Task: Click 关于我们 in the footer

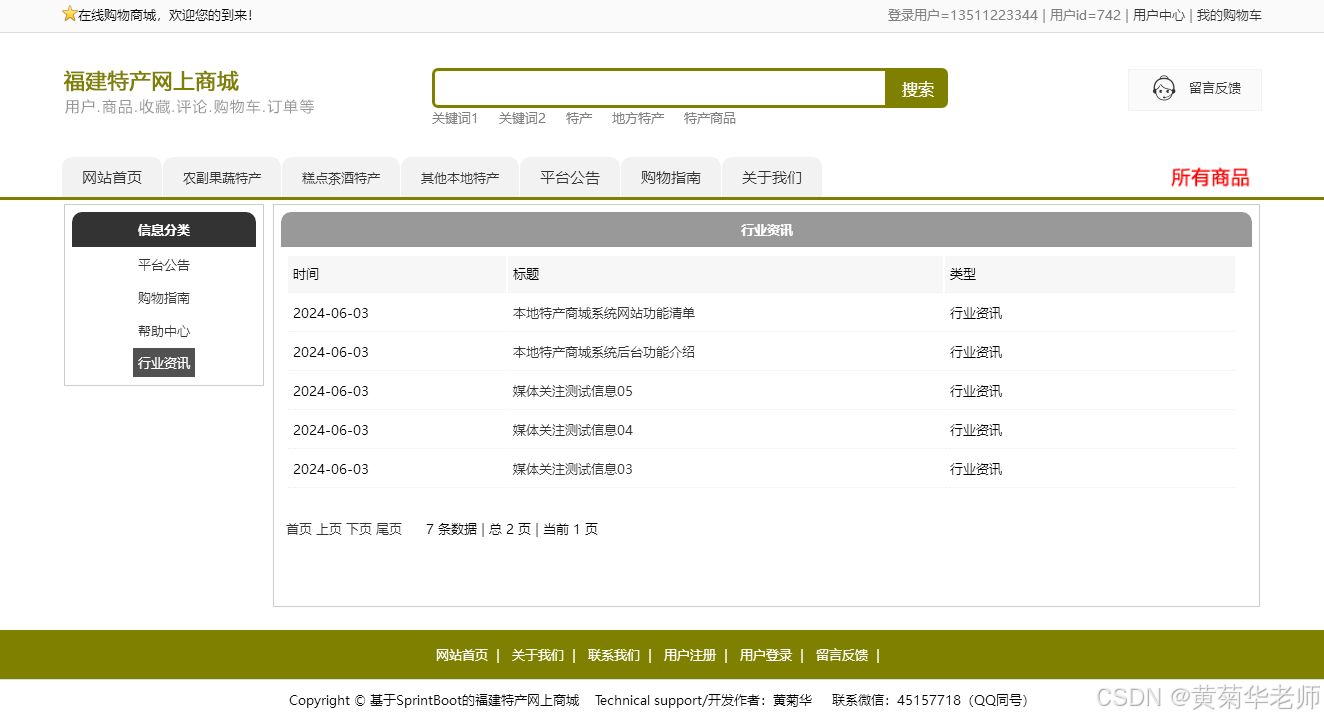Action: pyautogui.click(x=538, y=655)
